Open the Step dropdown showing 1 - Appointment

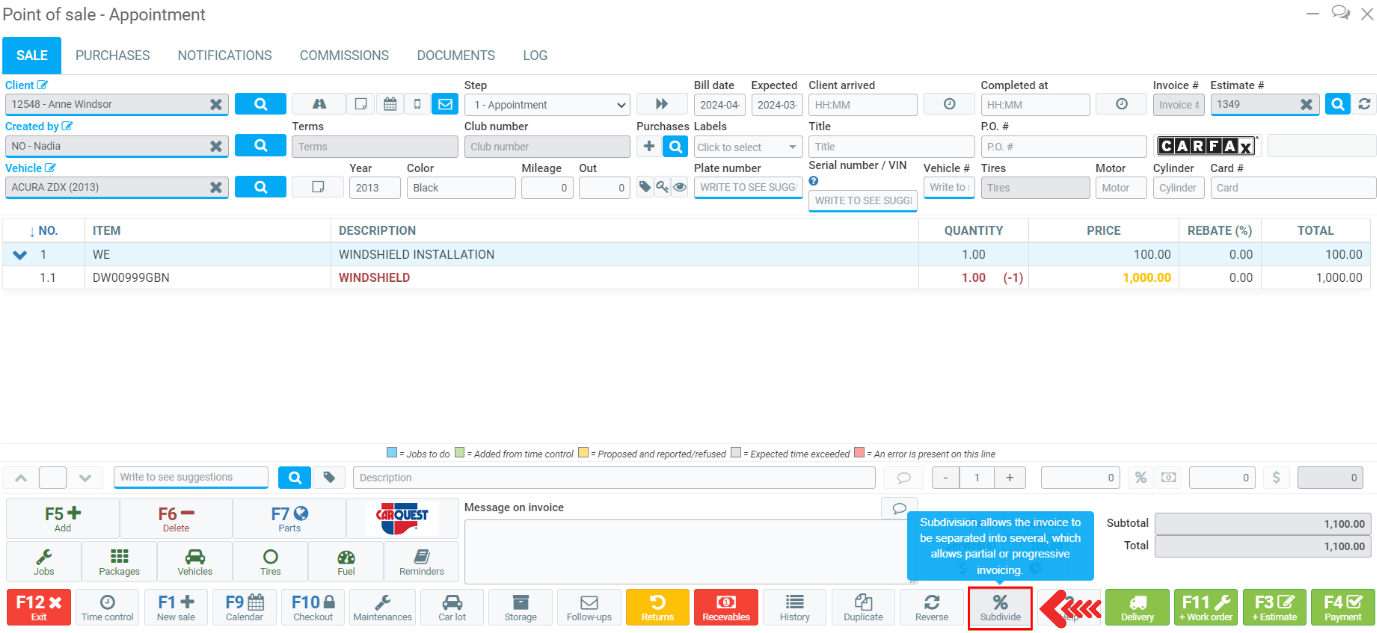(547, 105)
